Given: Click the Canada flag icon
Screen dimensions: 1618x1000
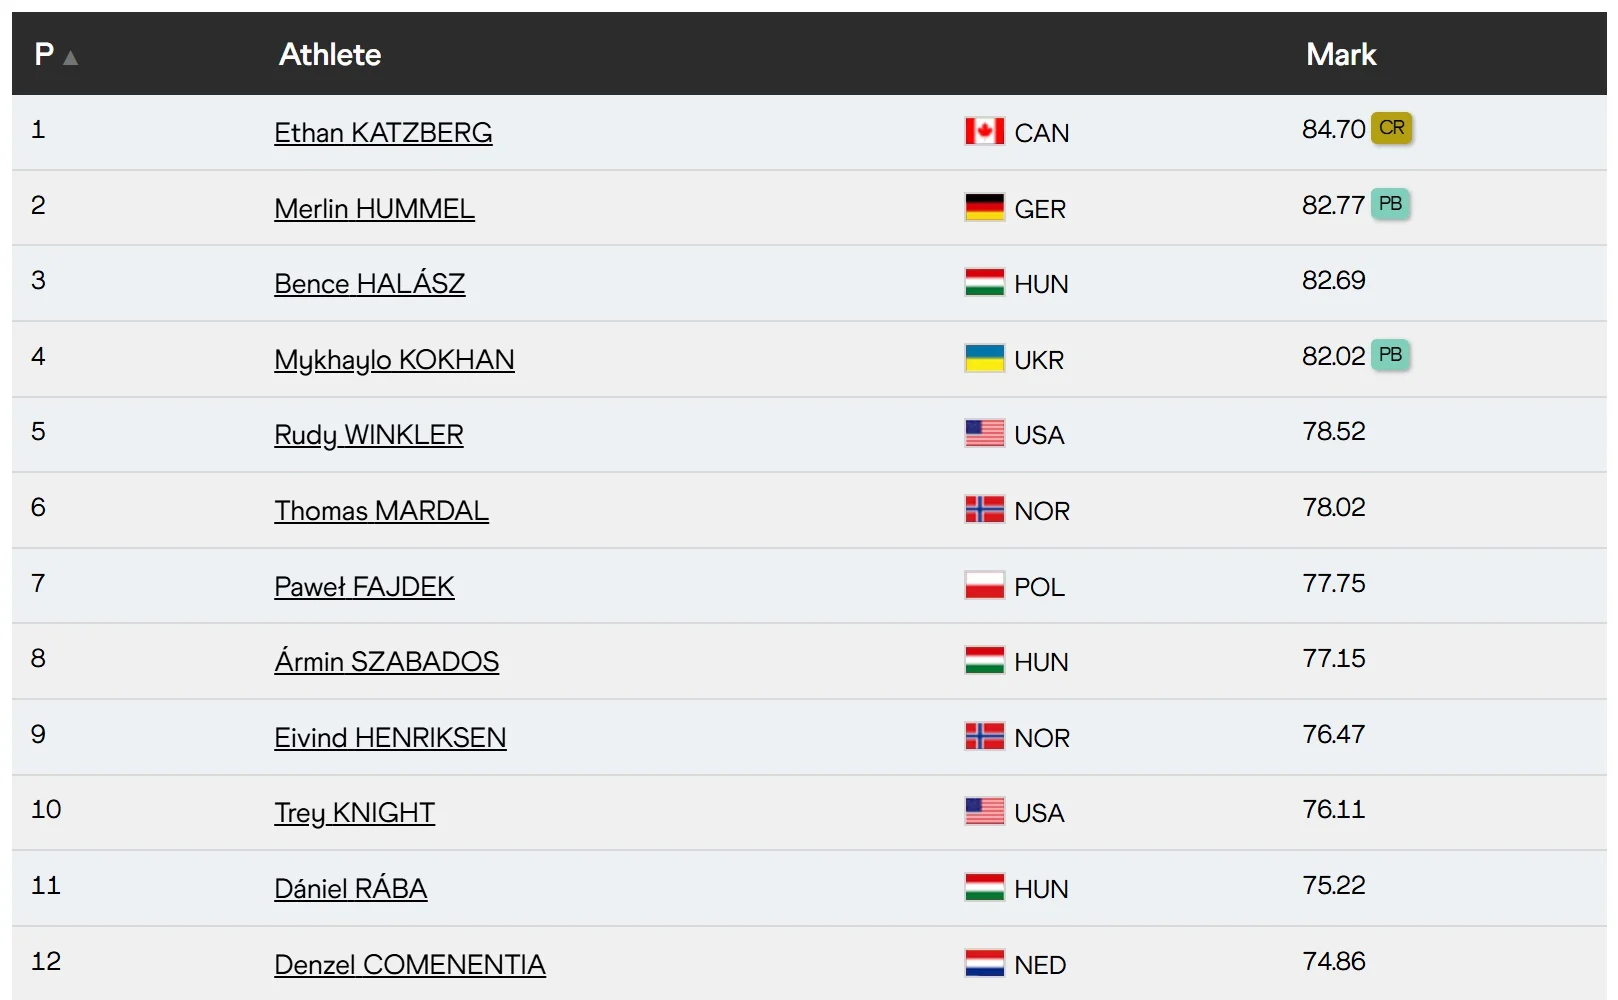Looking at the screenshot, I should [984, 132].
